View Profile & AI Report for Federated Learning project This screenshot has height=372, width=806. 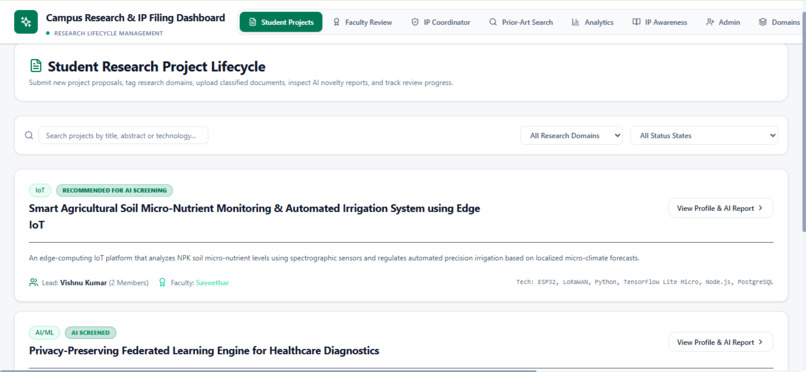721,342
